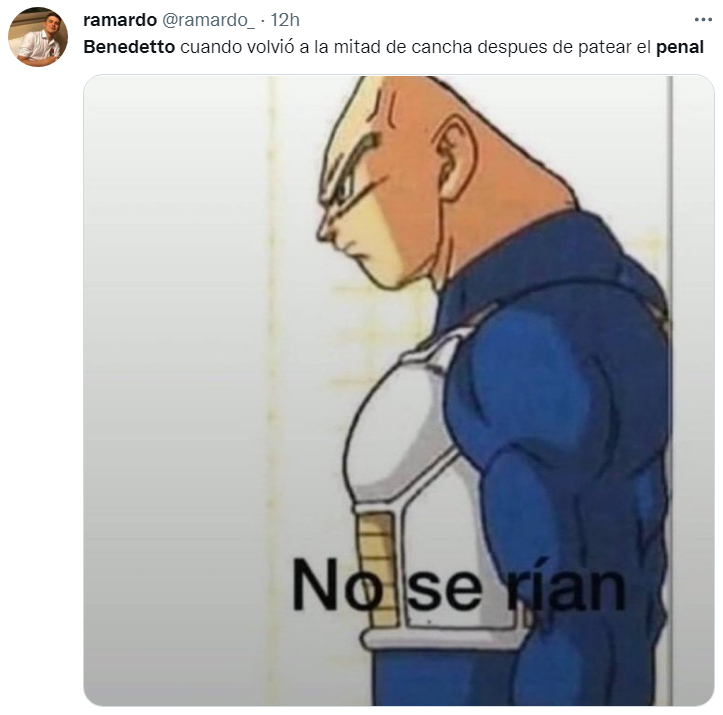This screenshot has height=715, width=723.
Task: Open the Vegeta meme image
Action: pos(399,390)
